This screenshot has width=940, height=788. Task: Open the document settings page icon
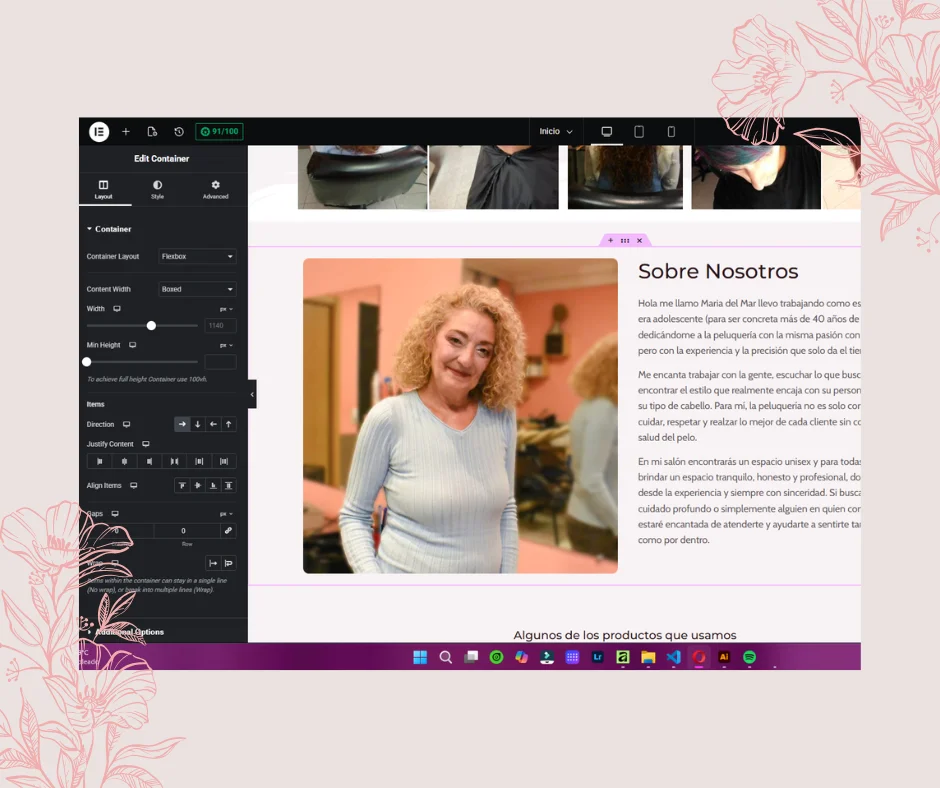pos(152,131)
